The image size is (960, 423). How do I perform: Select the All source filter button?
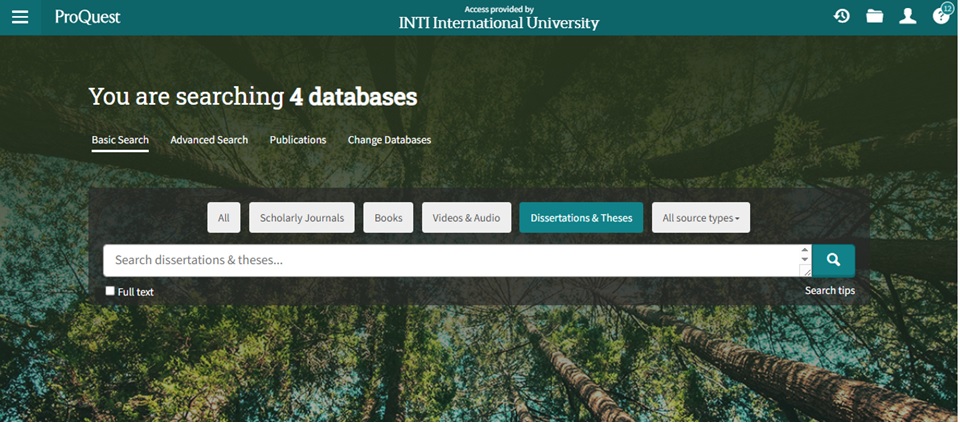point(223,218)
